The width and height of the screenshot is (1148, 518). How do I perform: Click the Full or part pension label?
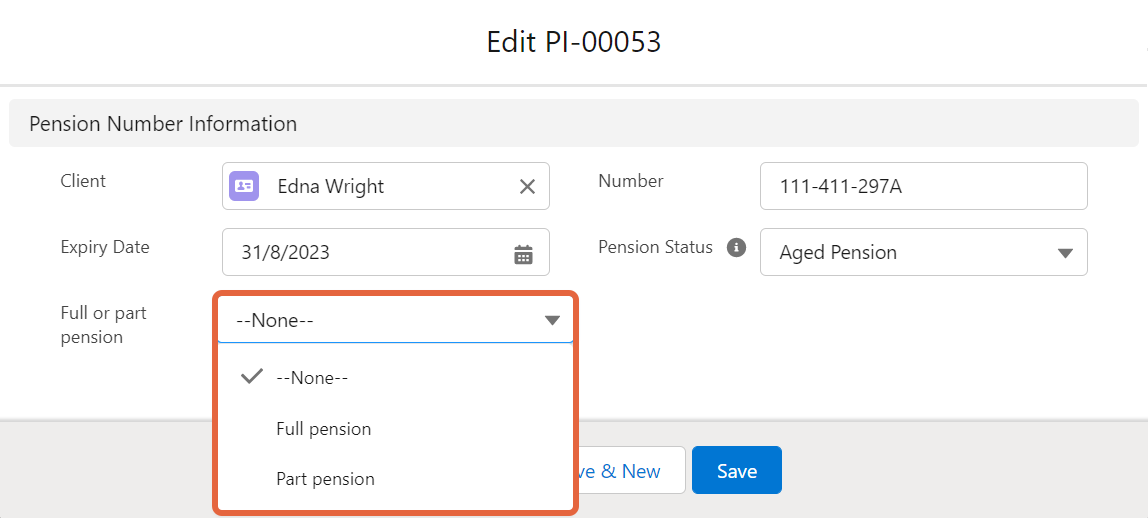tap(103, 325)
